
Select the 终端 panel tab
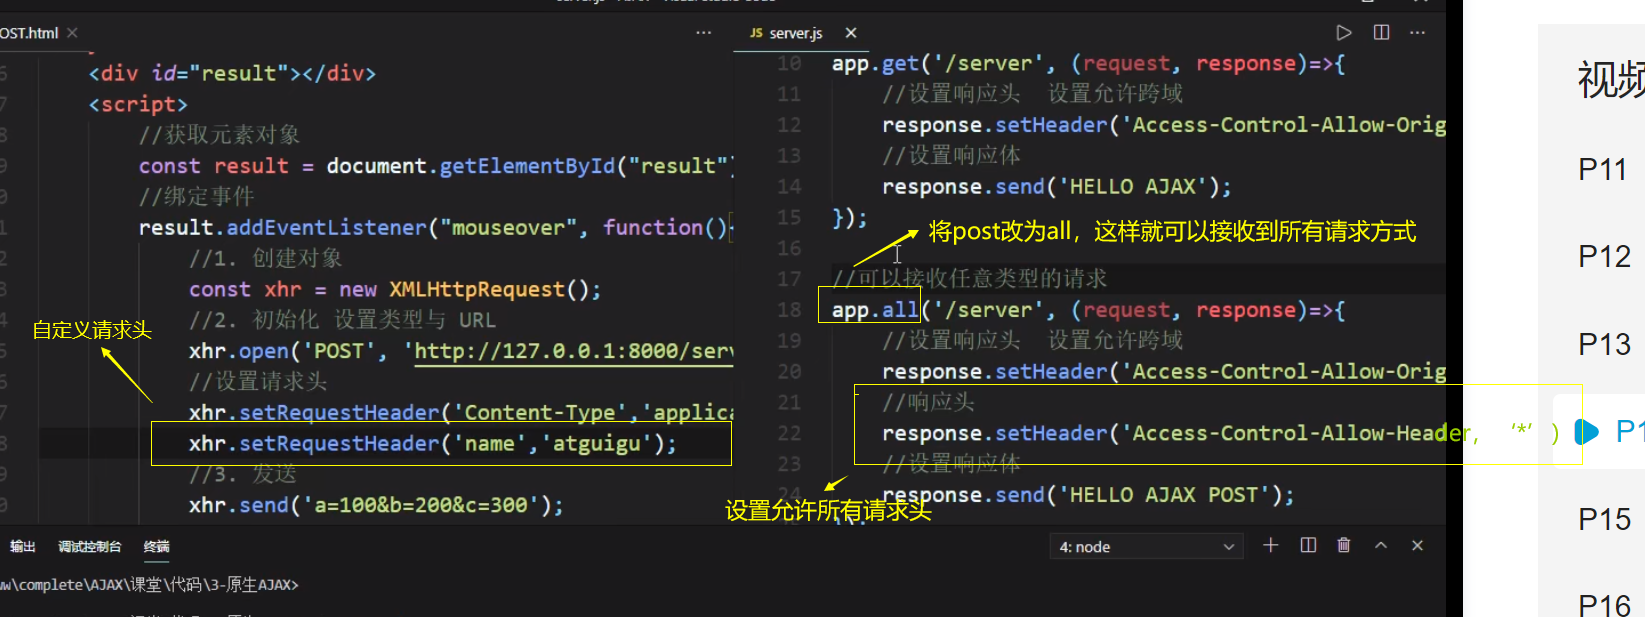[x=156, y=546]
